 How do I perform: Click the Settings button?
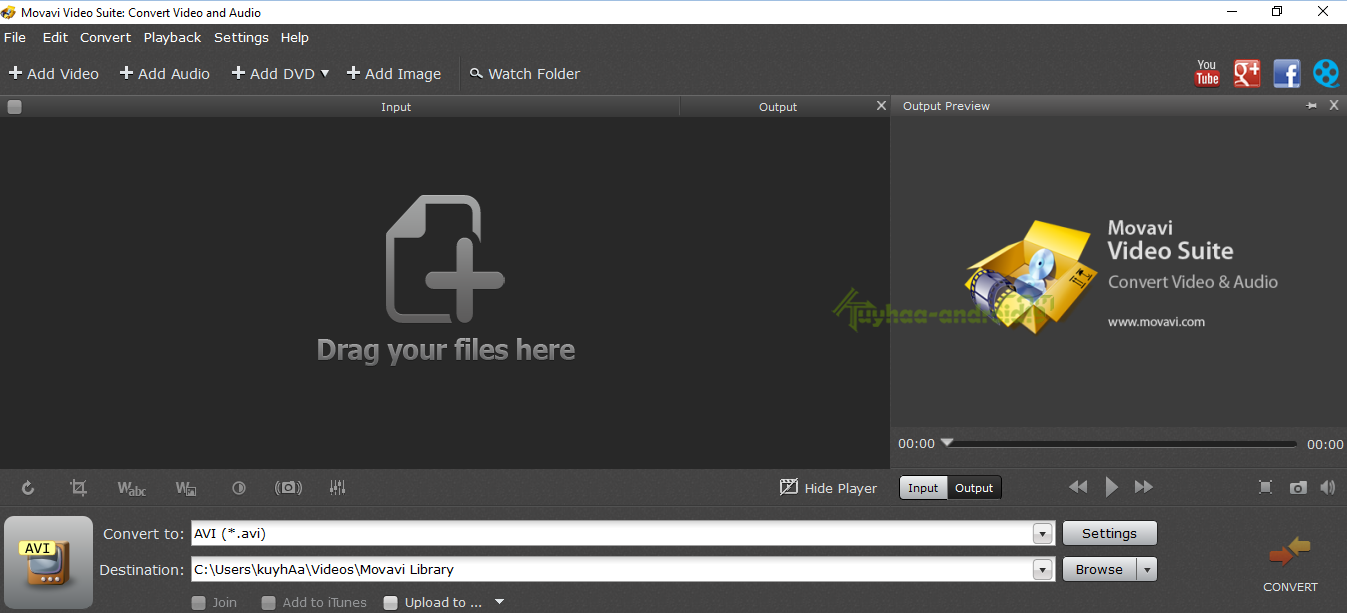[x=1109, y=534]
